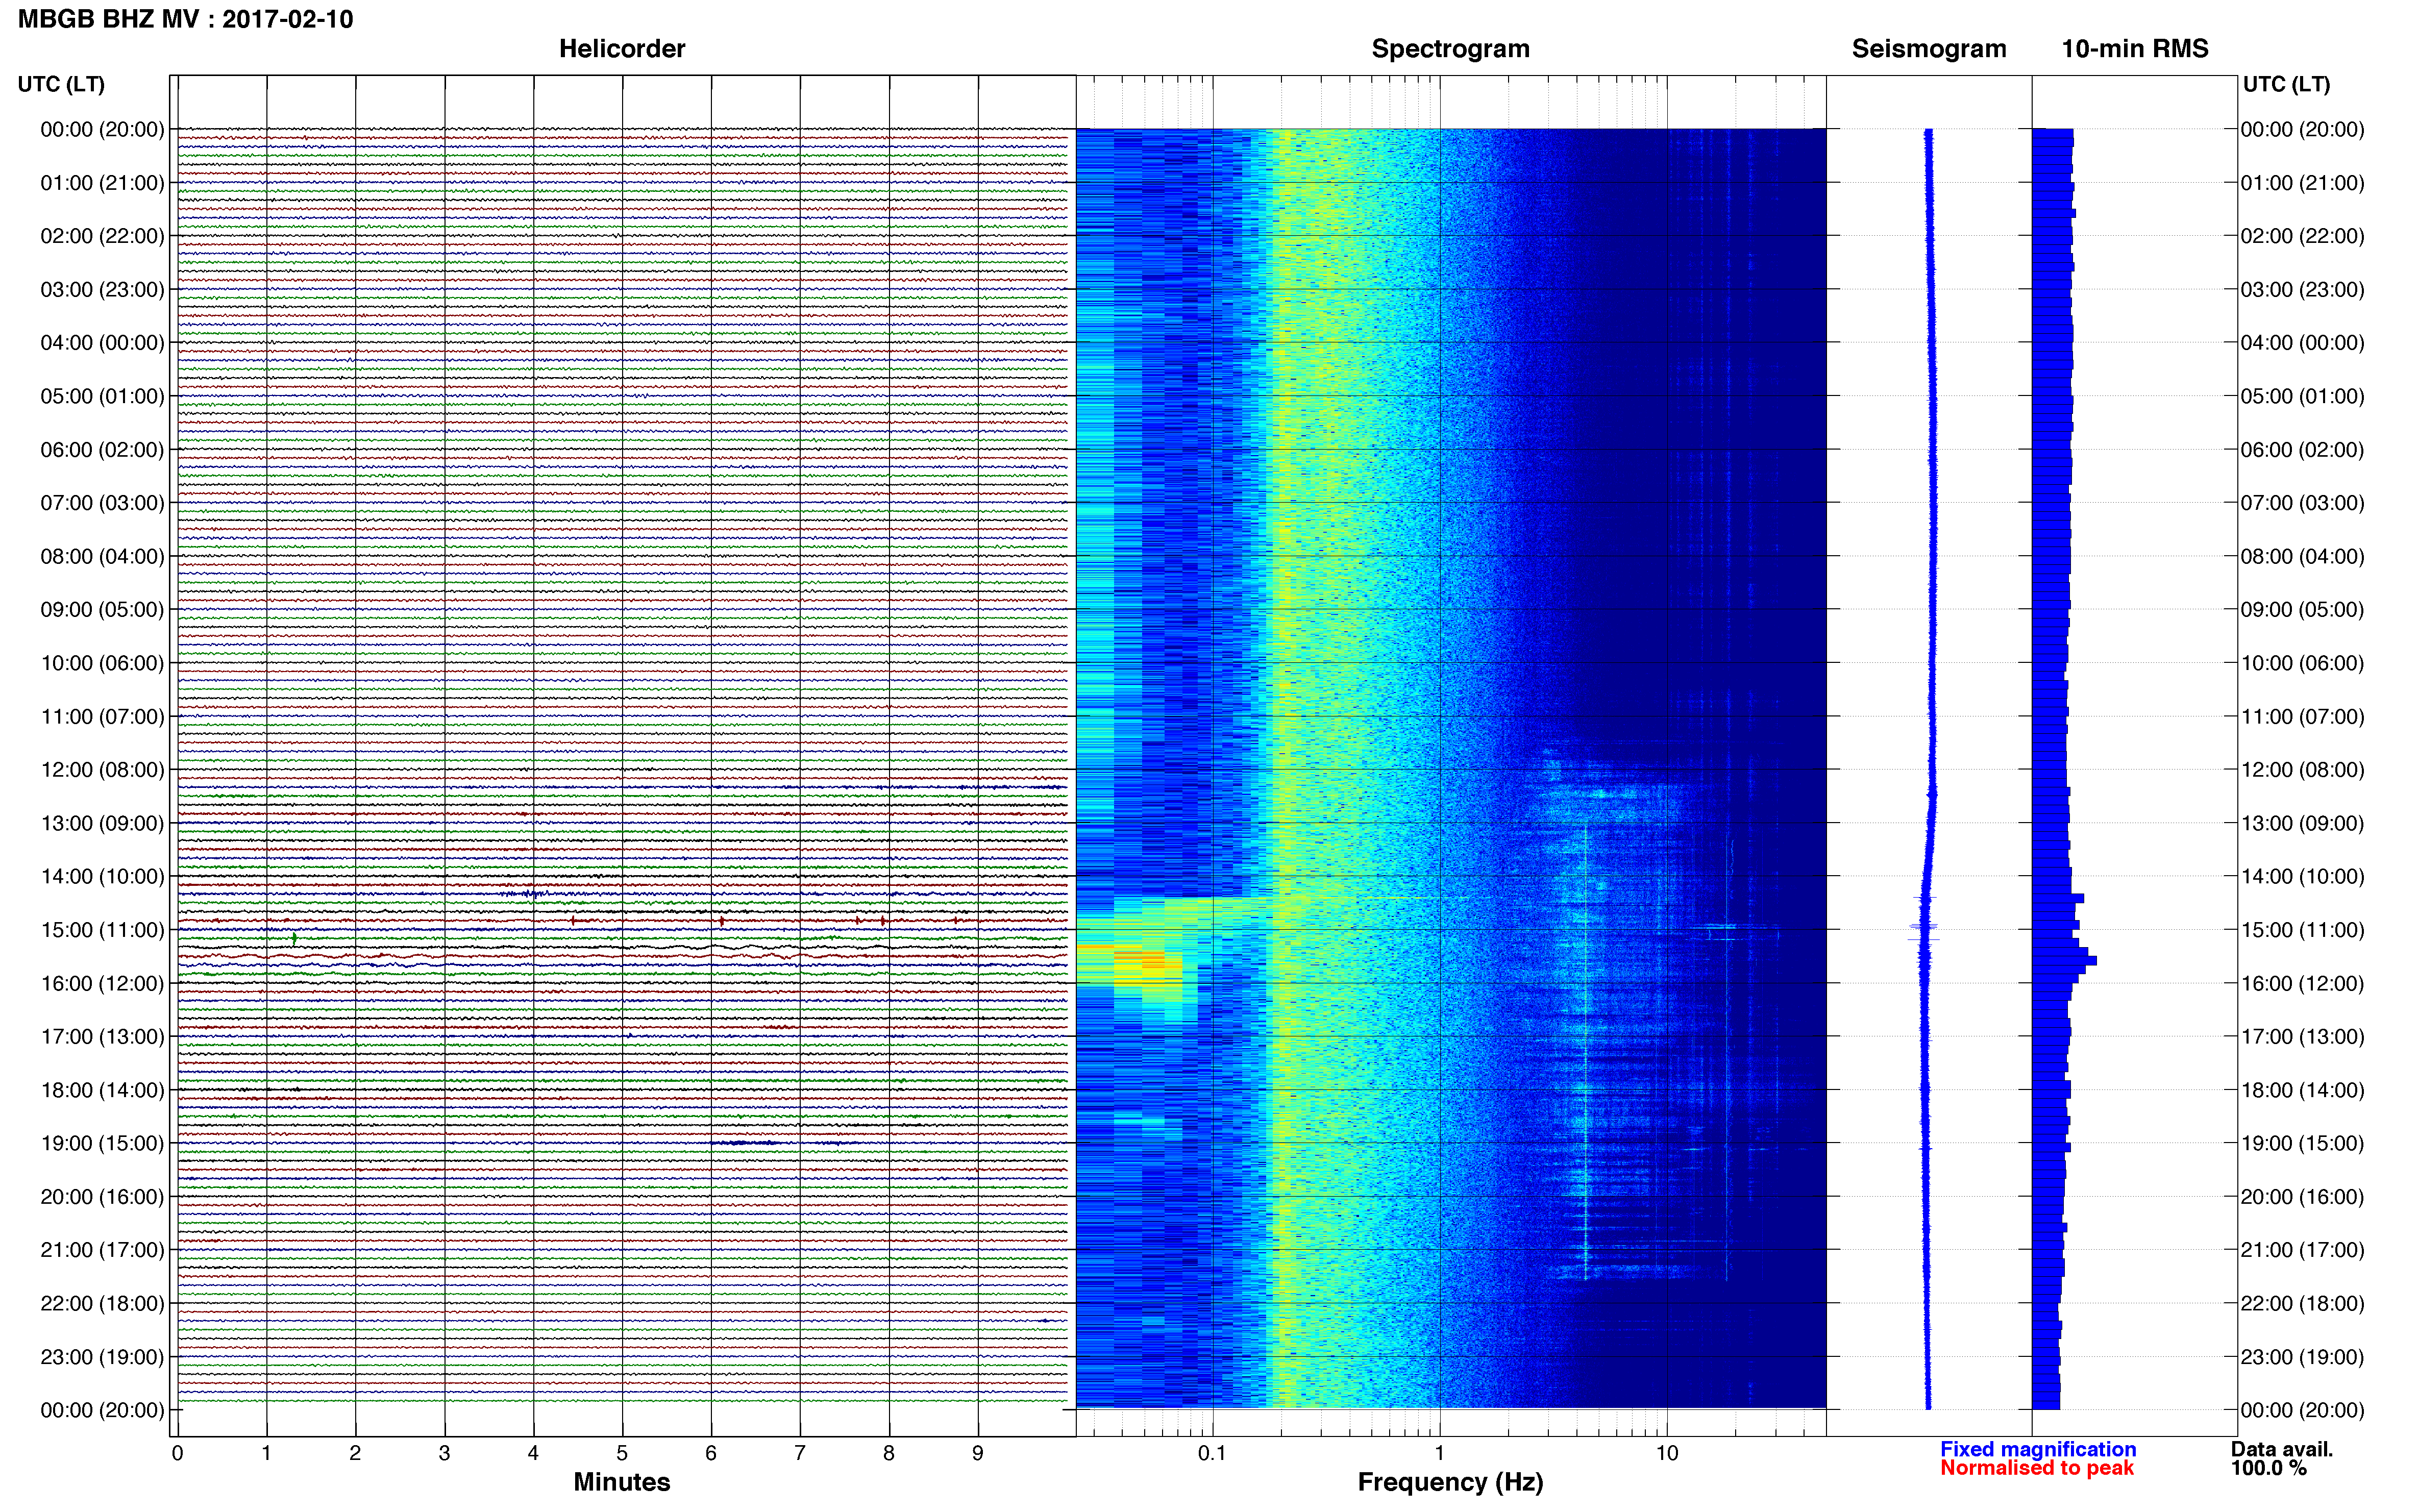
Task: Click the left '15:00 (11:00)' time label
Action: (102, 929)
